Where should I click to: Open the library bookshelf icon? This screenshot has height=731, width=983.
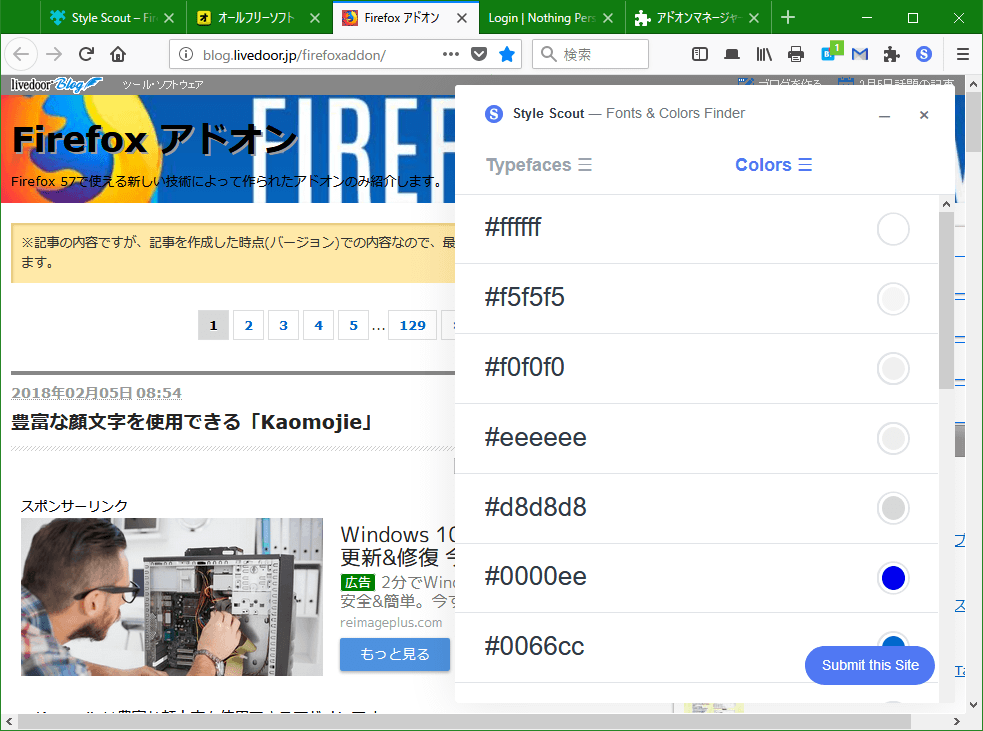[x=764, y=55]
